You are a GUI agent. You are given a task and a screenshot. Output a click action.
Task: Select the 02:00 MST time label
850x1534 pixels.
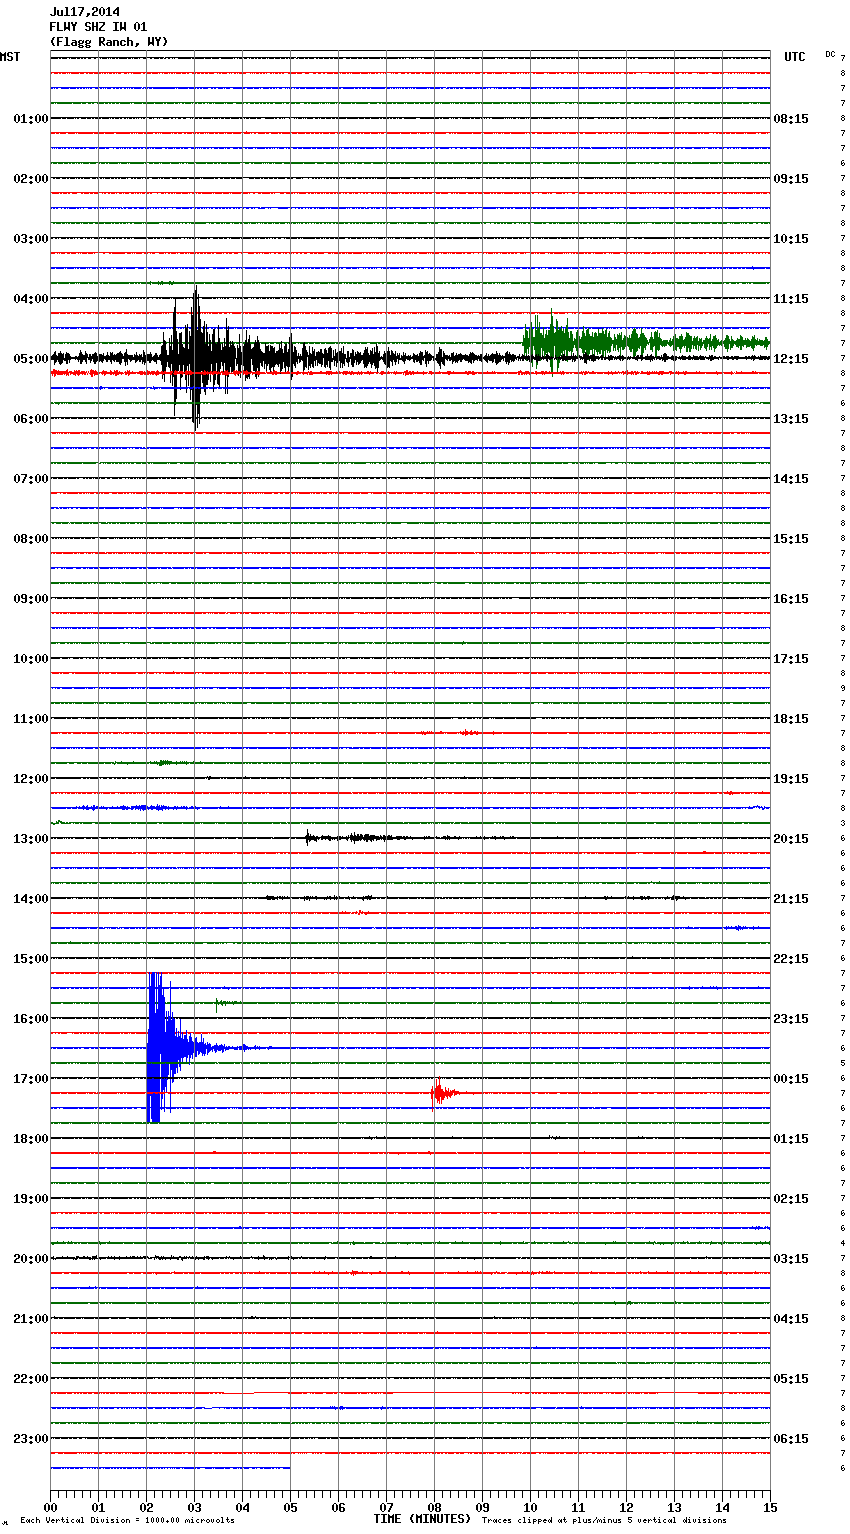[x=31, y=179]
